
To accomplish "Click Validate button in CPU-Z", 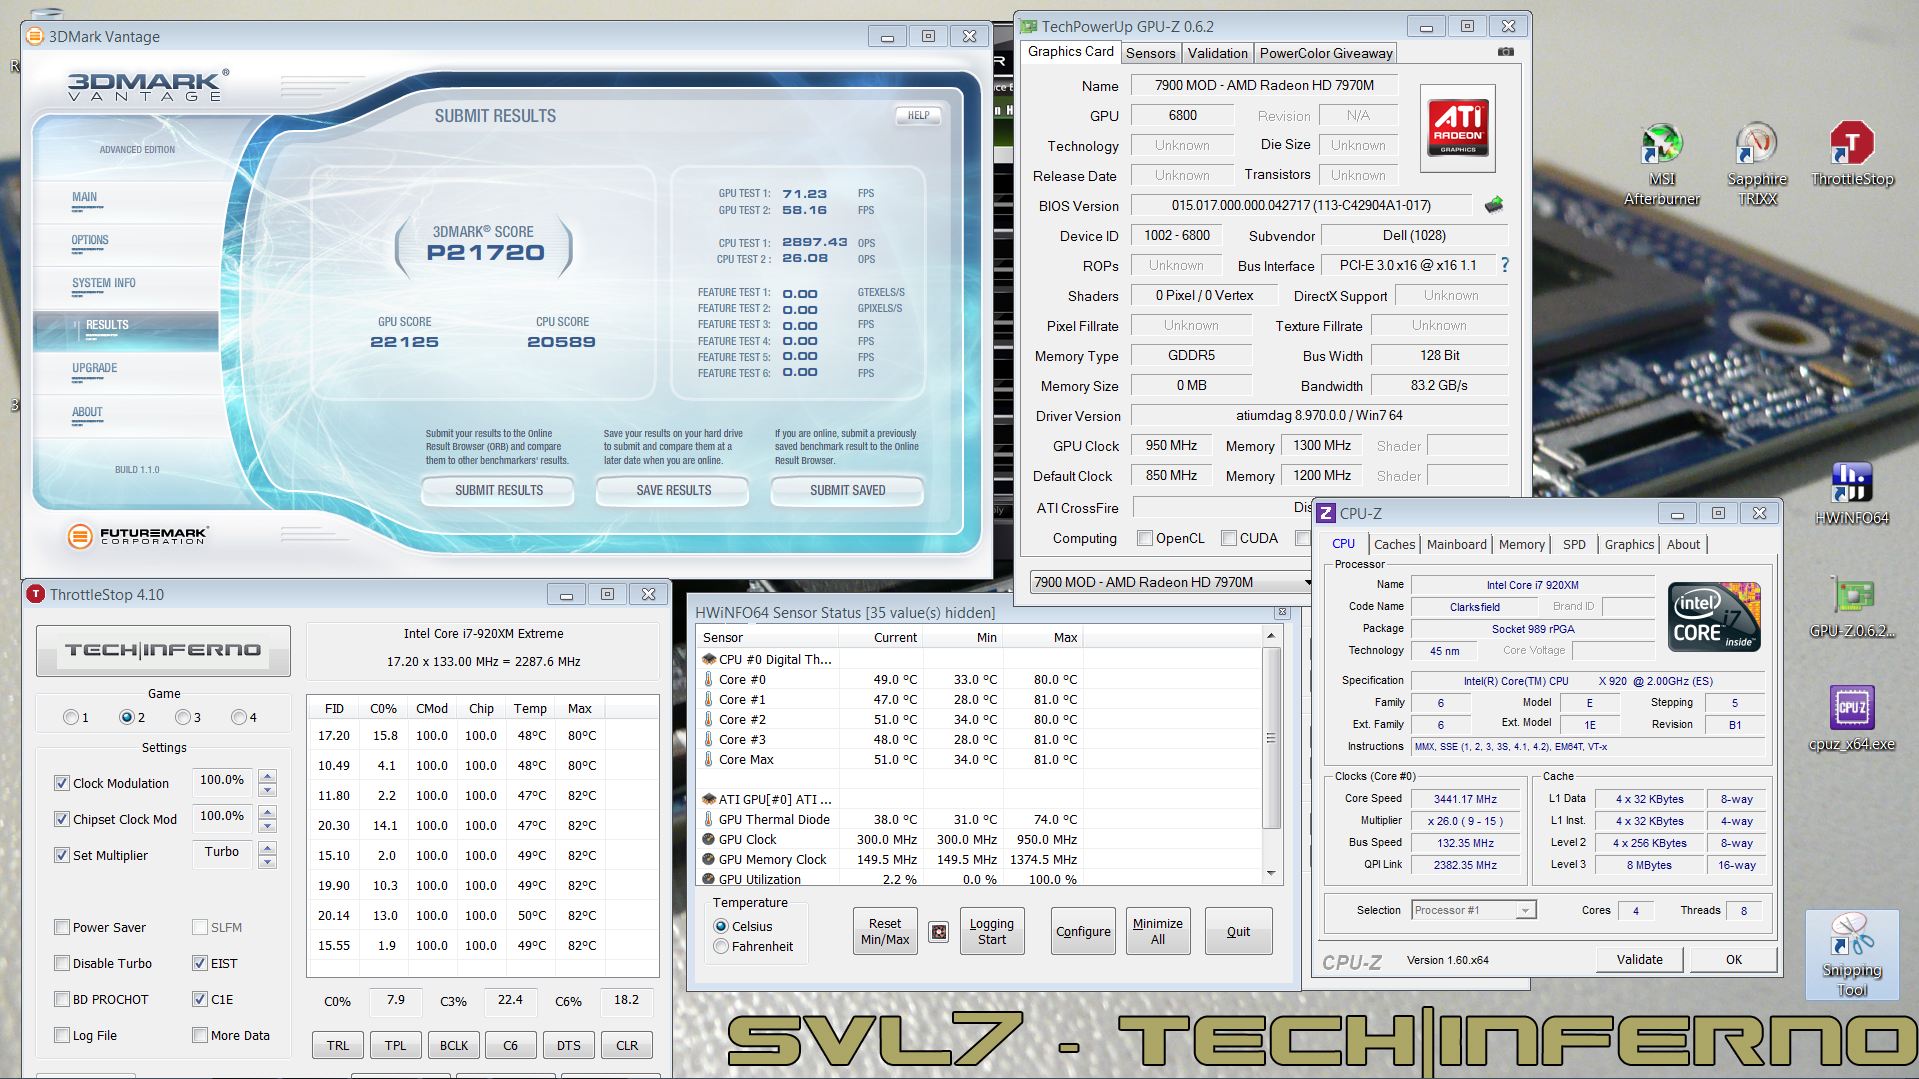I will 1639,959.
